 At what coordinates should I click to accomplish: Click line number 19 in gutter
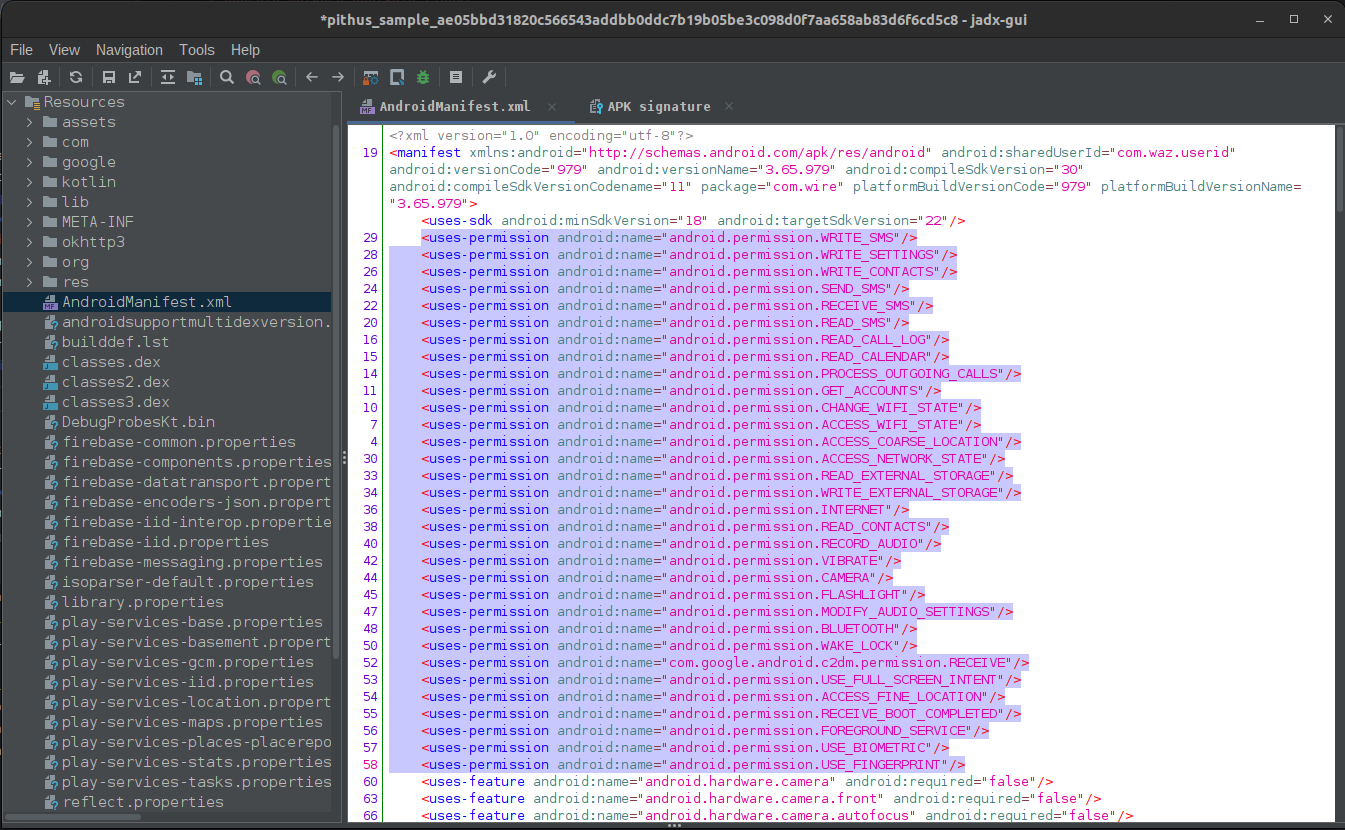[x=370, y=153]
